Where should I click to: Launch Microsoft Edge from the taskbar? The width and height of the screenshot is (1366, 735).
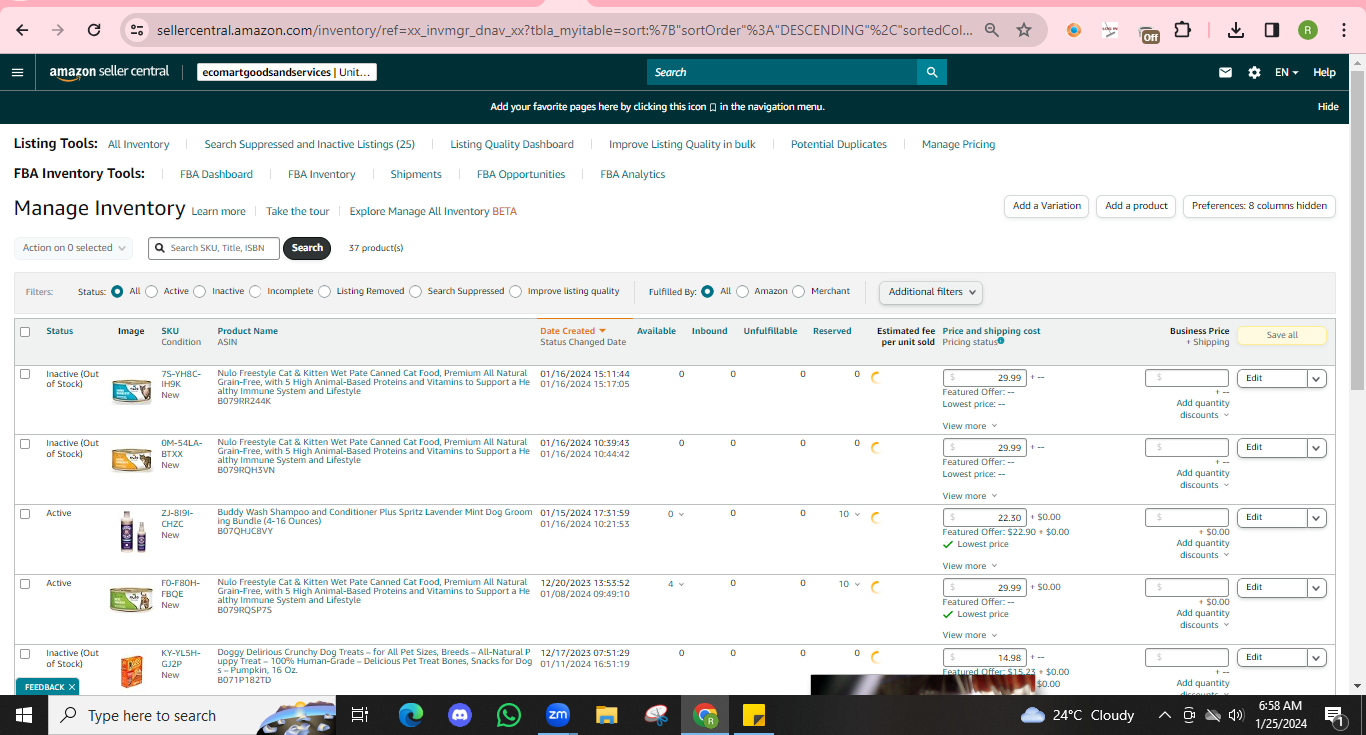(410, 715)
